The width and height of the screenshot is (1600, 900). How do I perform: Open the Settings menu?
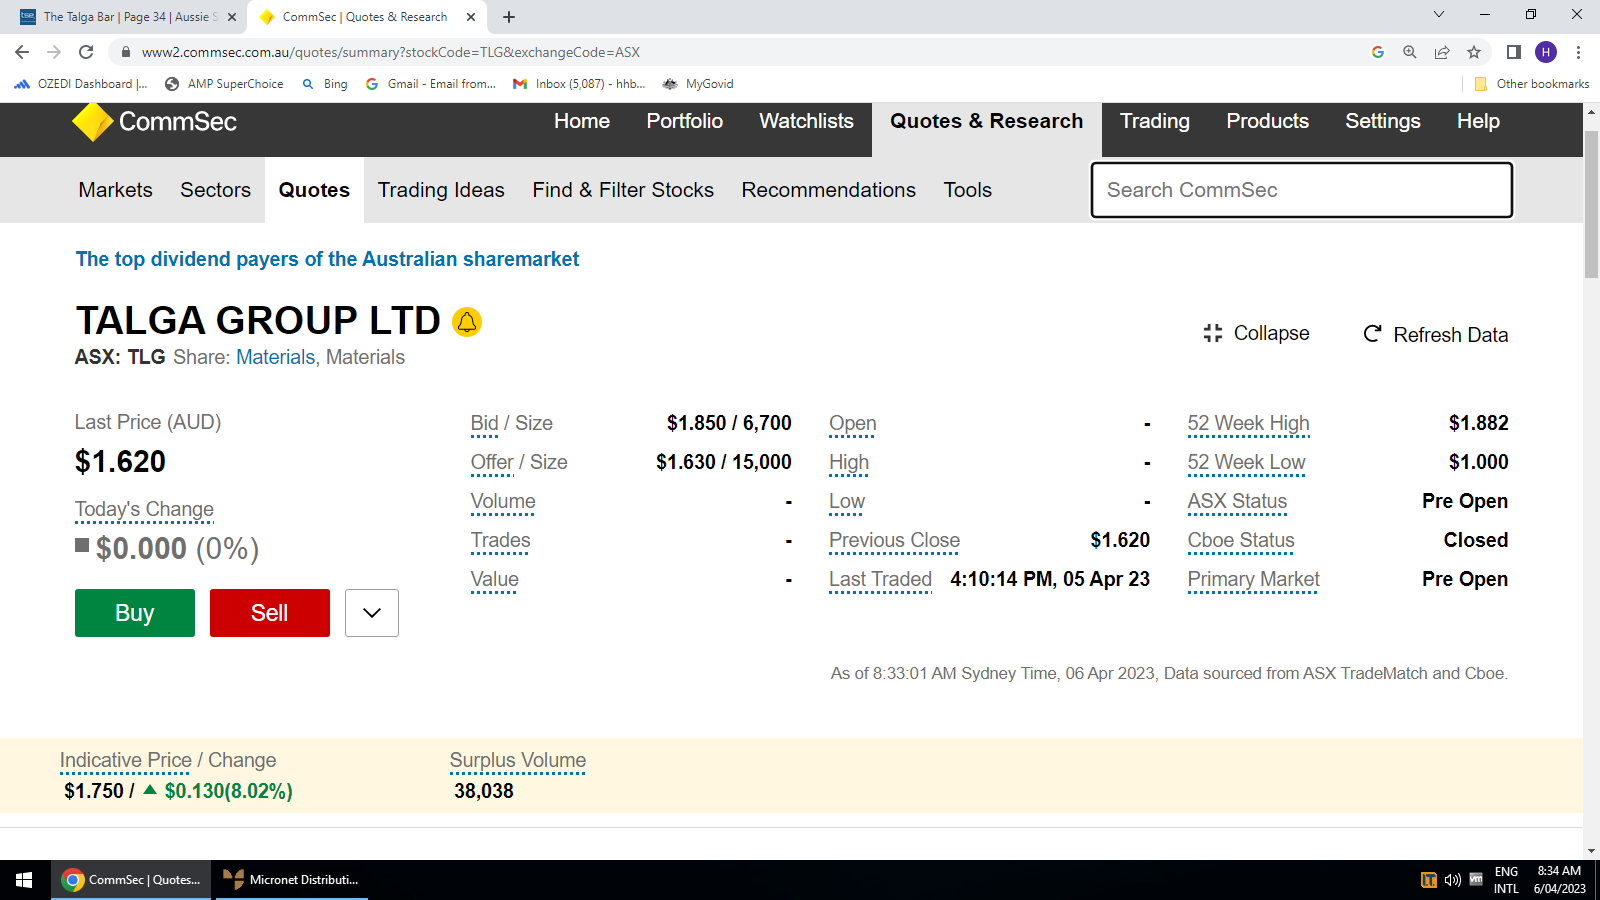pyautogui.click(x=1383, y=121)
